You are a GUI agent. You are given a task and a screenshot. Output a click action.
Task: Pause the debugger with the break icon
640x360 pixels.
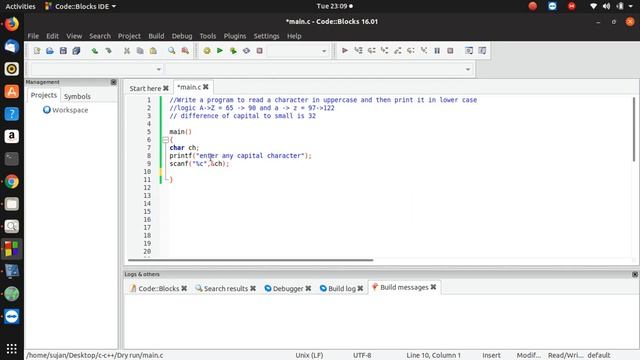click(x=437, y=51)
